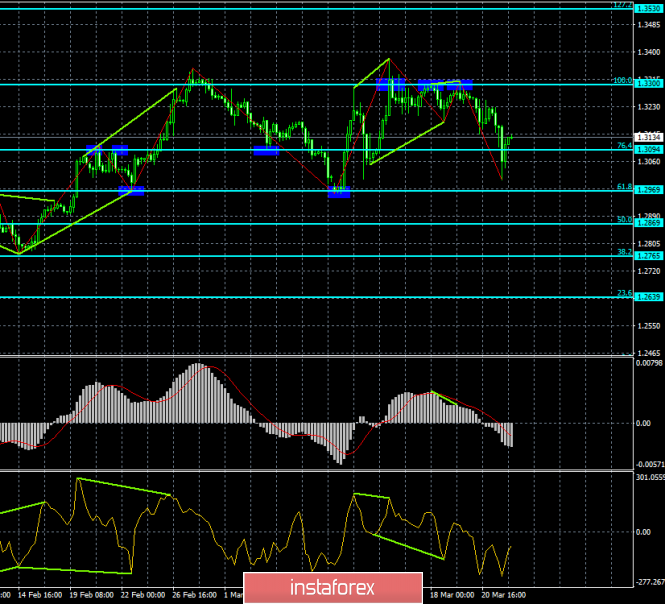Click the 14 Feb 16:00 time label
The width and height of the screenshot is (665, 604).
tap(40, 595)
